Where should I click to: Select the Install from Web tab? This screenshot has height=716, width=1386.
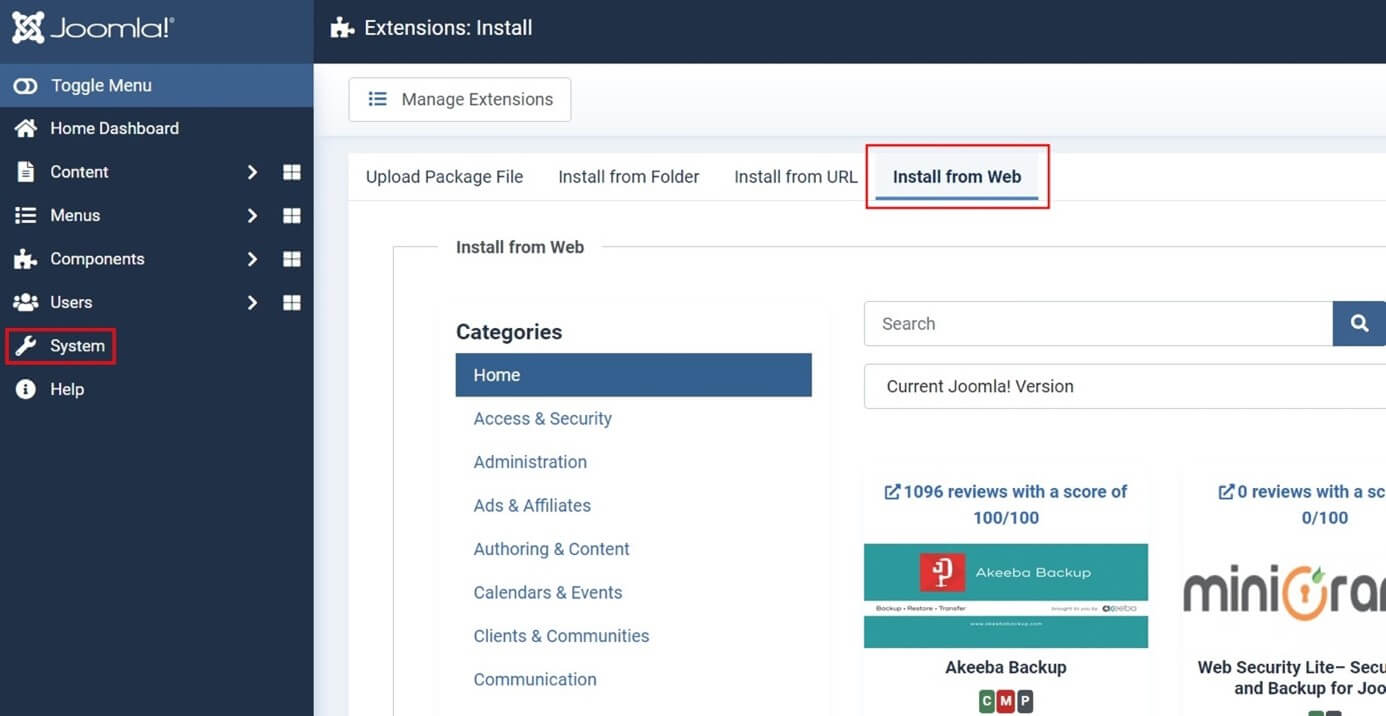[957, 177]
